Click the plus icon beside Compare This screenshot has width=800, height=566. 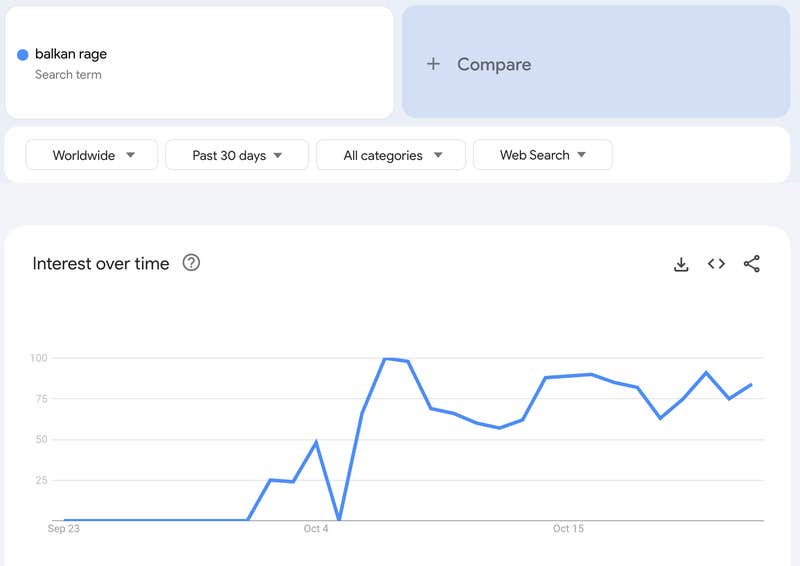pyautogui.click(x=433, y=64)
